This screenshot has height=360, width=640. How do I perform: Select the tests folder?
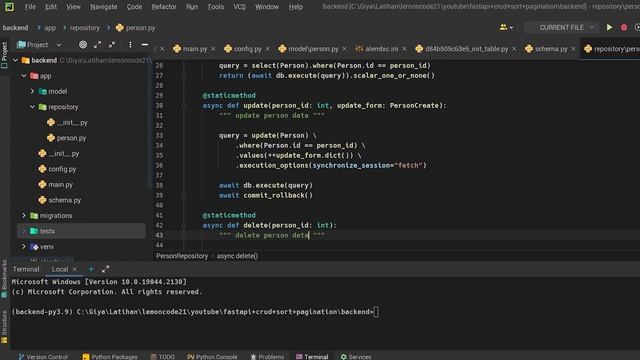tap(81, 231)
